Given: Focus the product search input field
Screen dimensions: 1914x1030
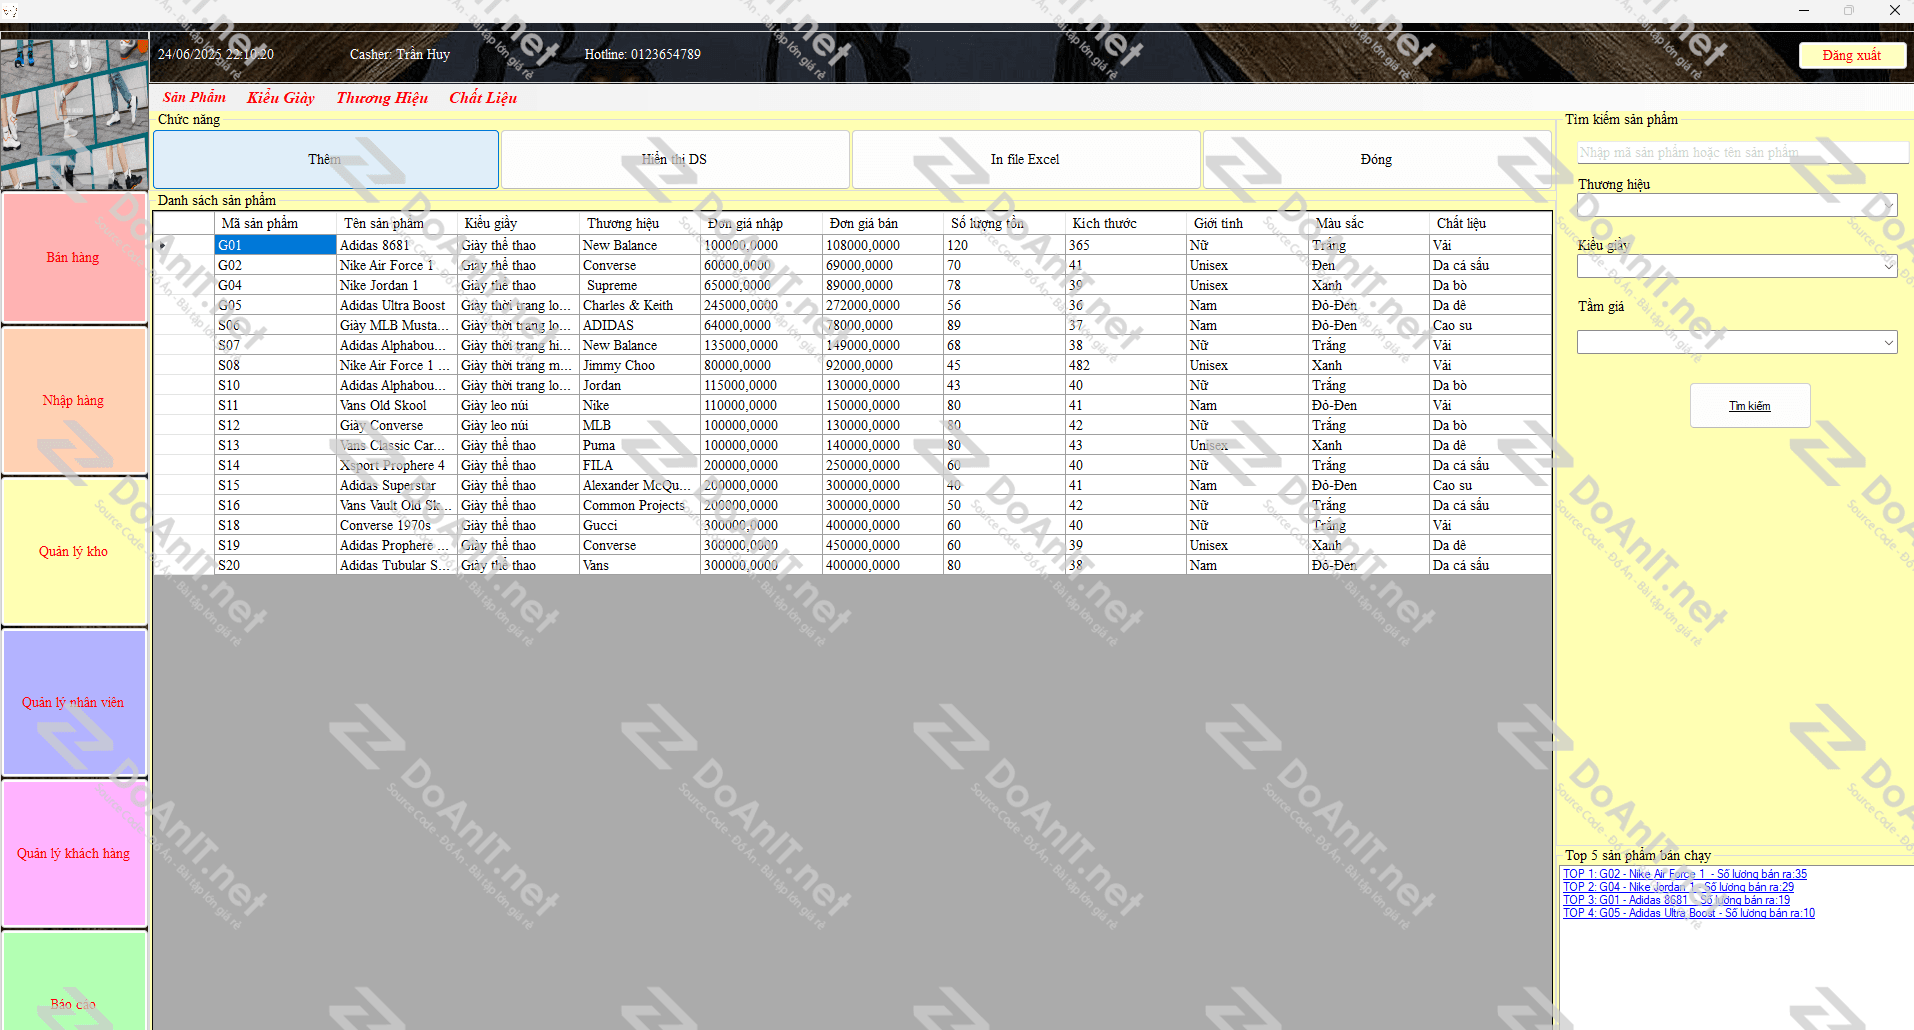Looking at the screenshot, I should pos(1743,152).
